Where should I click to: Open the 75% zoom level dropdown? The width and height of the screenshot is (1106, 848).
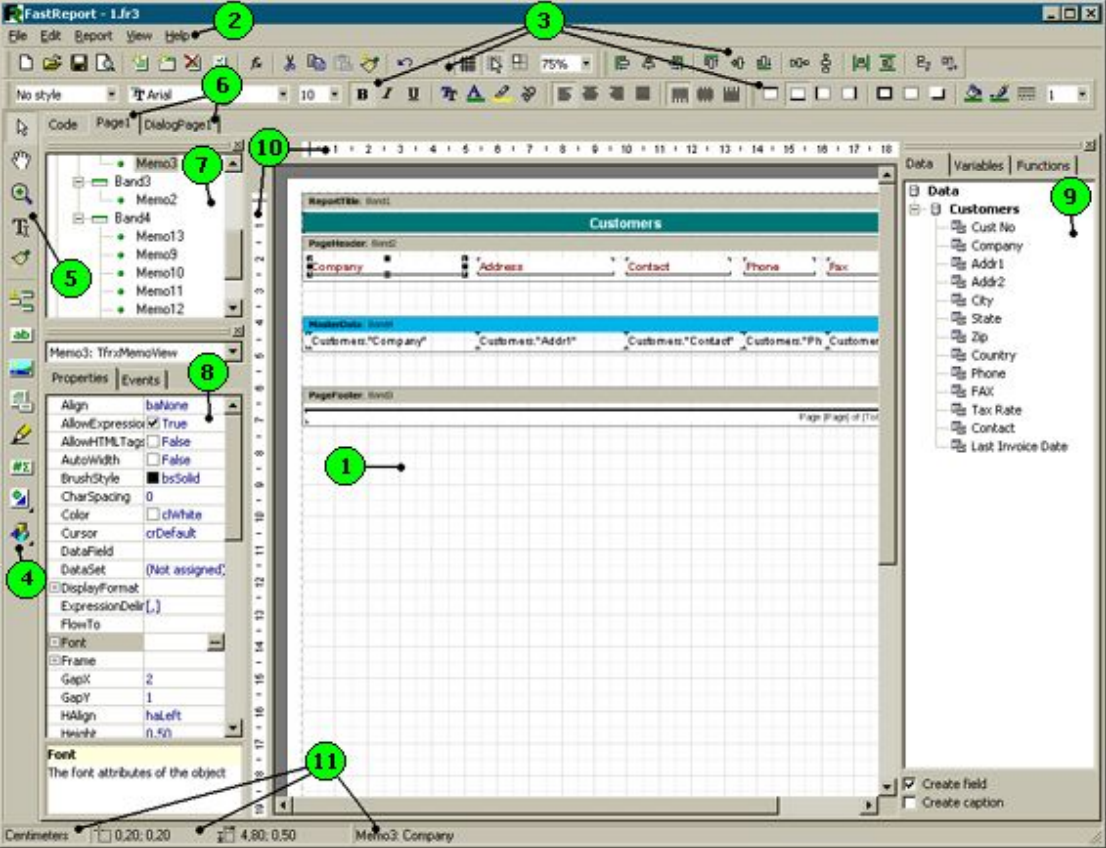pos(586,63)
